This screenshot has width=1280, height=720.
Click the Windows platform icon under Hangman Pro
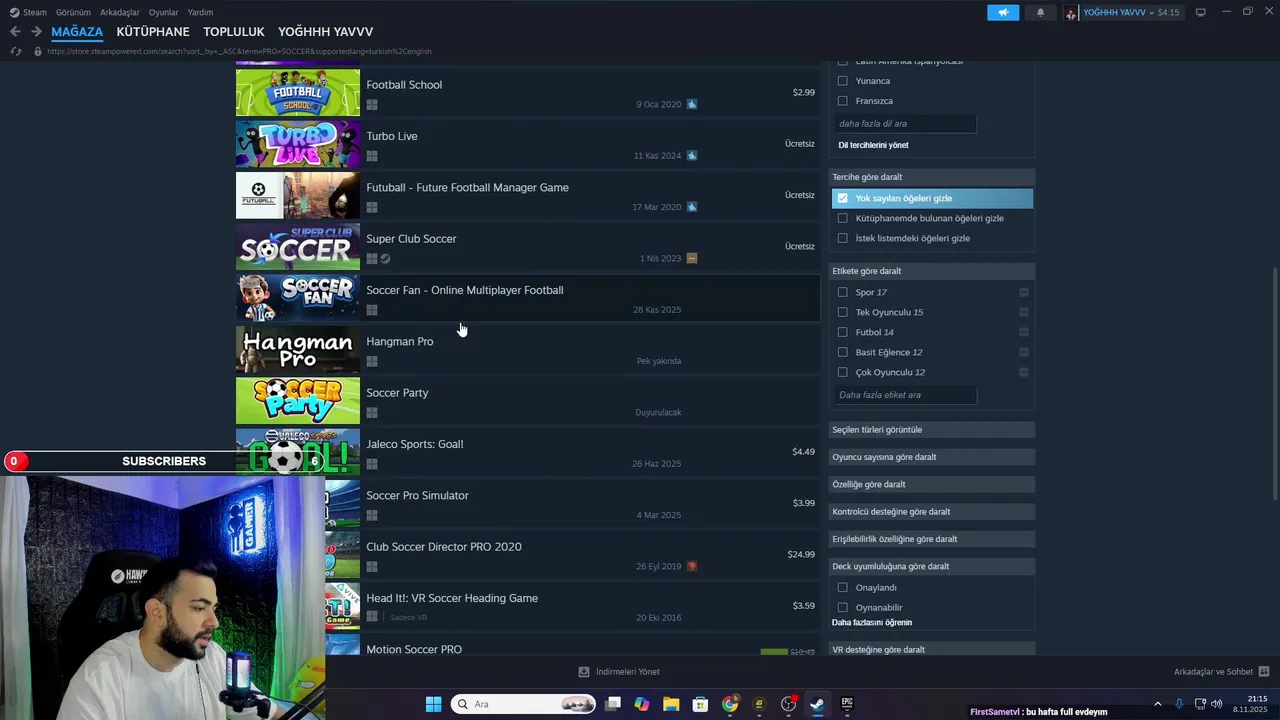click(x=372, y=361)
